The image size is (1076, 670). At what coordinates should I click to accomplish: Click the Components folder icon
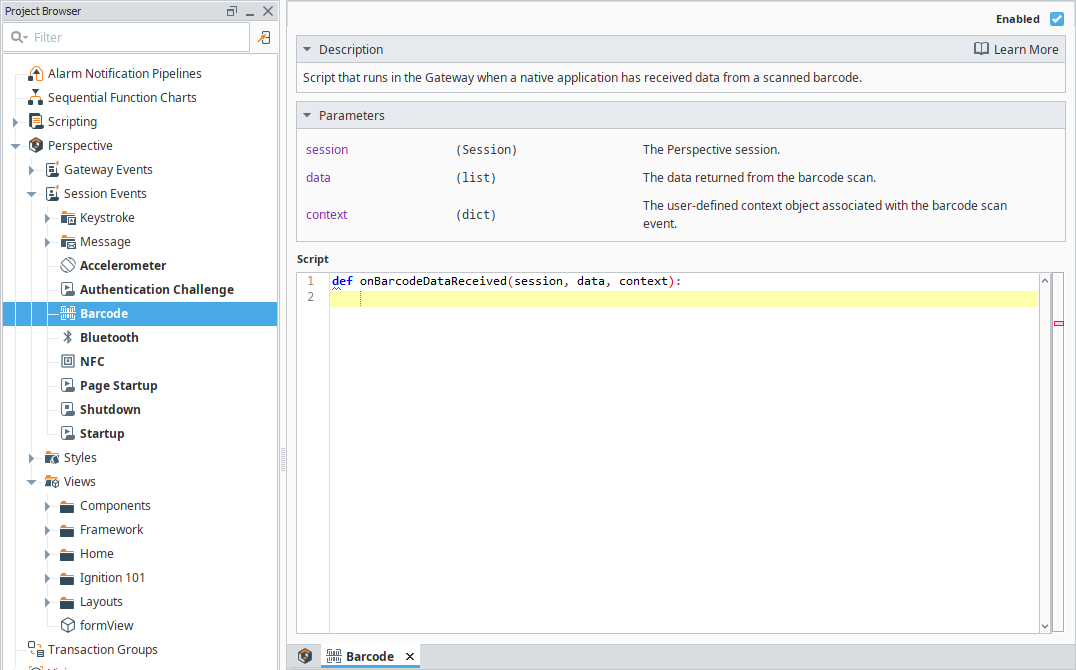coord(67,506)
